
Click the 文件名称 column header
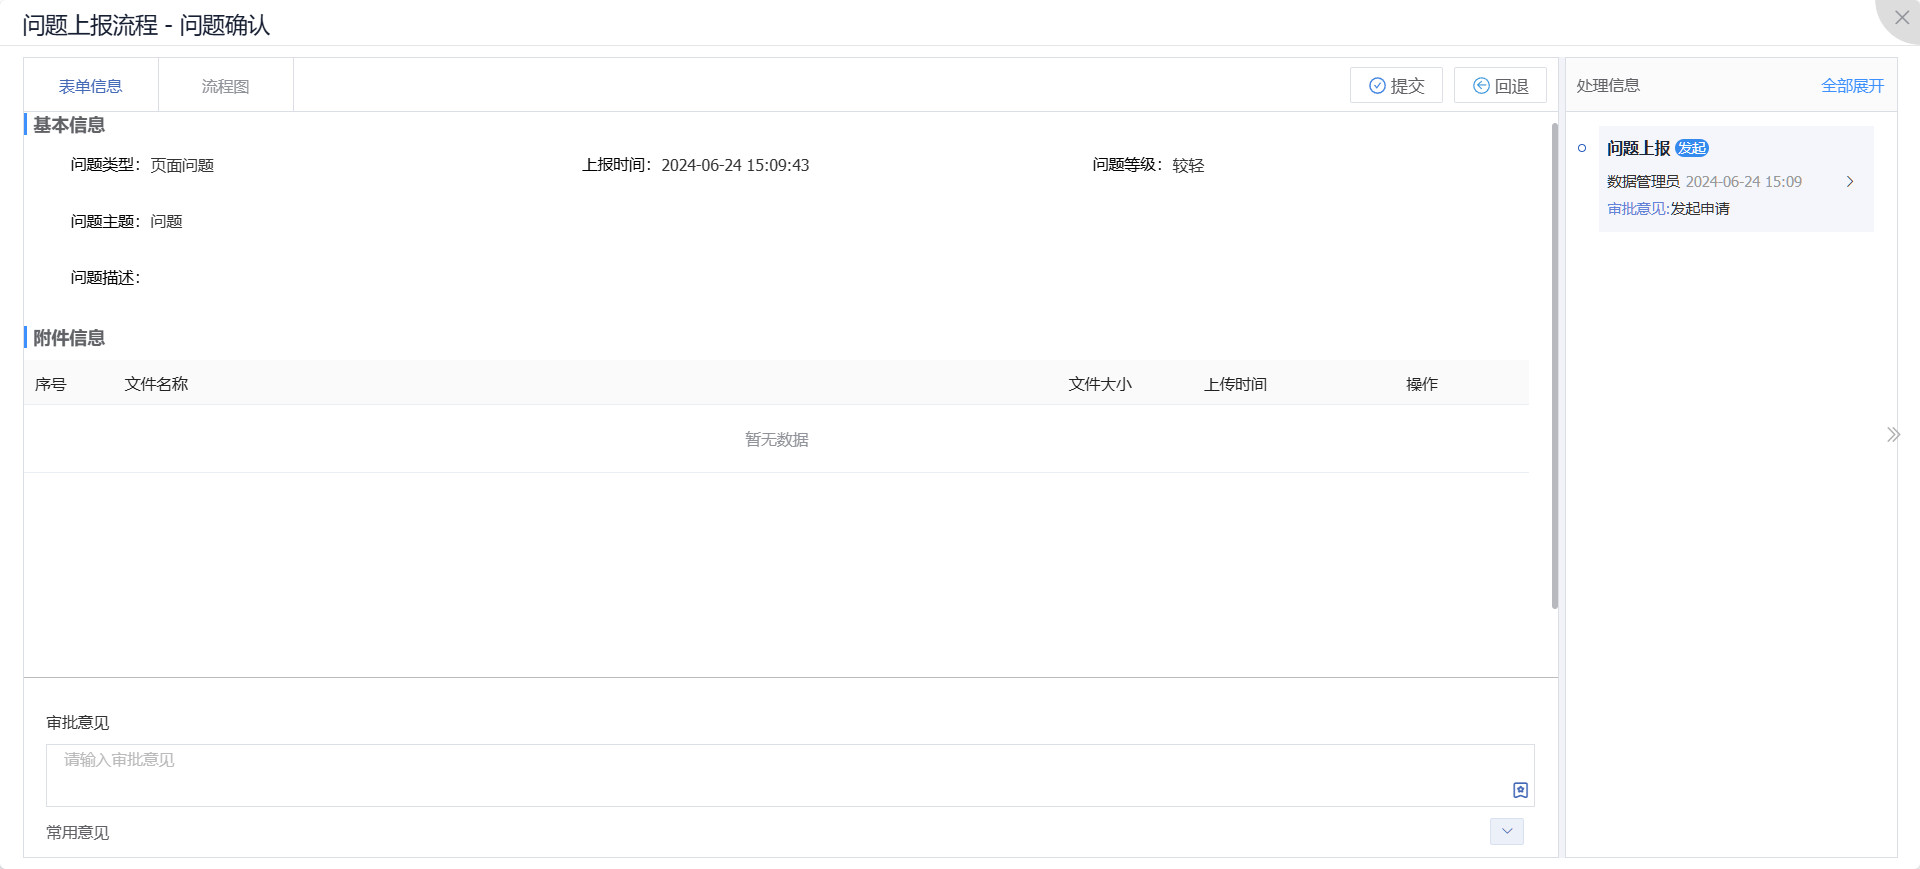[x=156, y=384]
